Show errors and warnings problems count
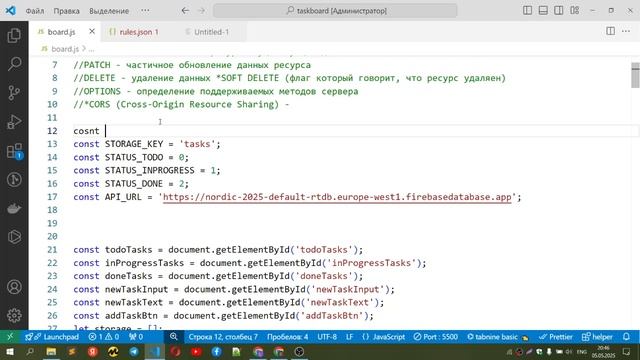This screenshot has height=360, width=640. coord(104,337)
